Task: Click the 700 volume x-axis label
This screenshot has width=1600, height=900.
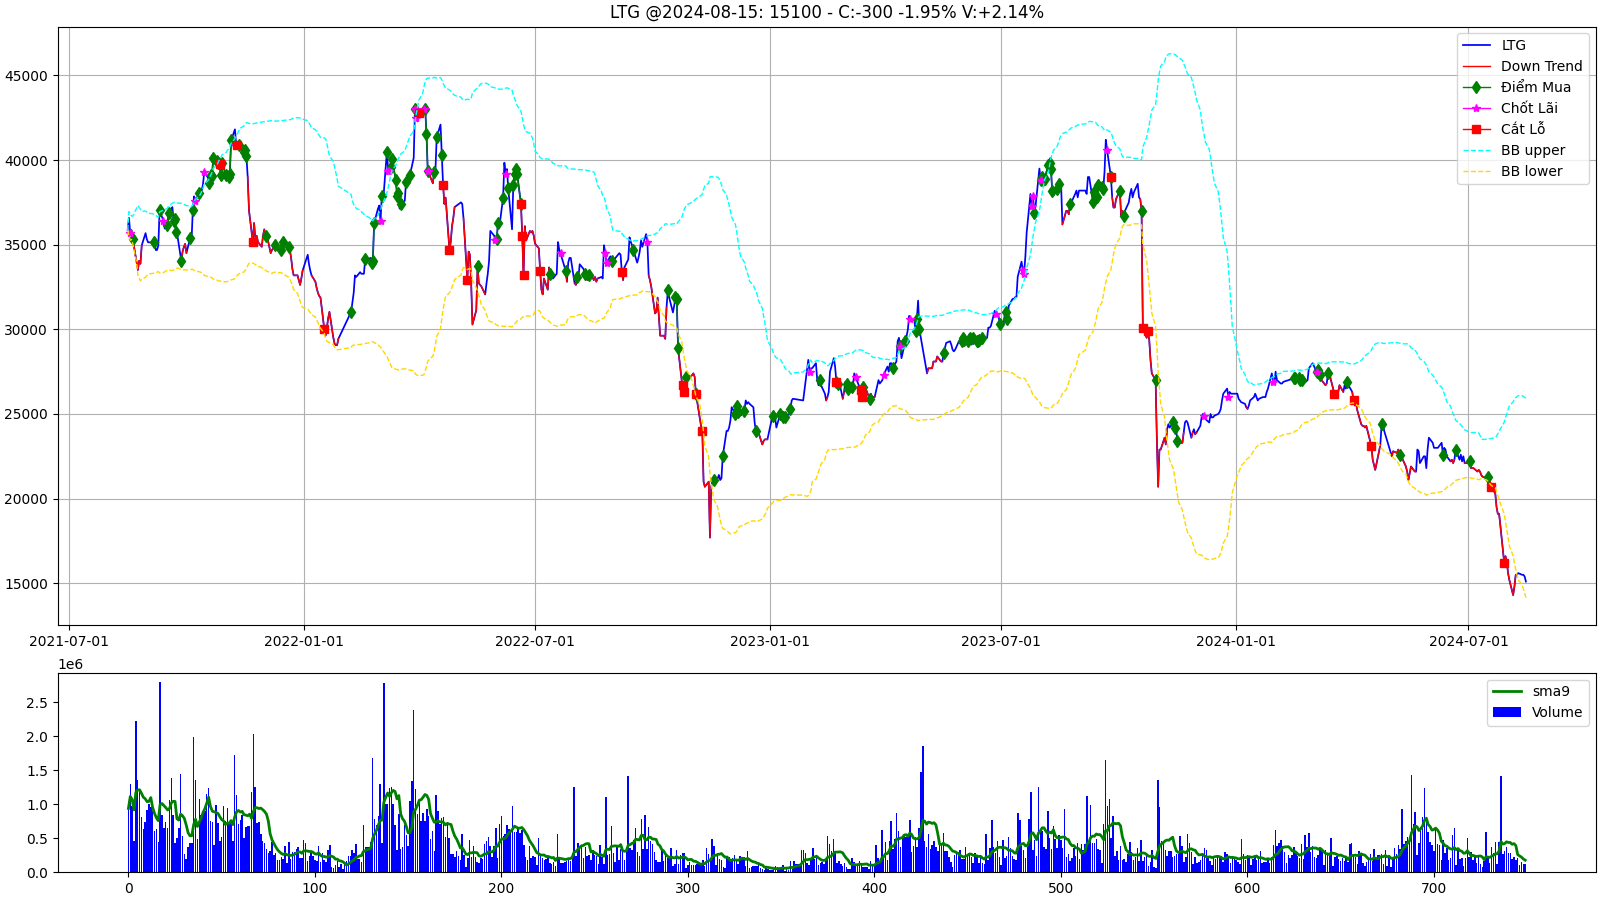Action: [x=1434, y=888]
